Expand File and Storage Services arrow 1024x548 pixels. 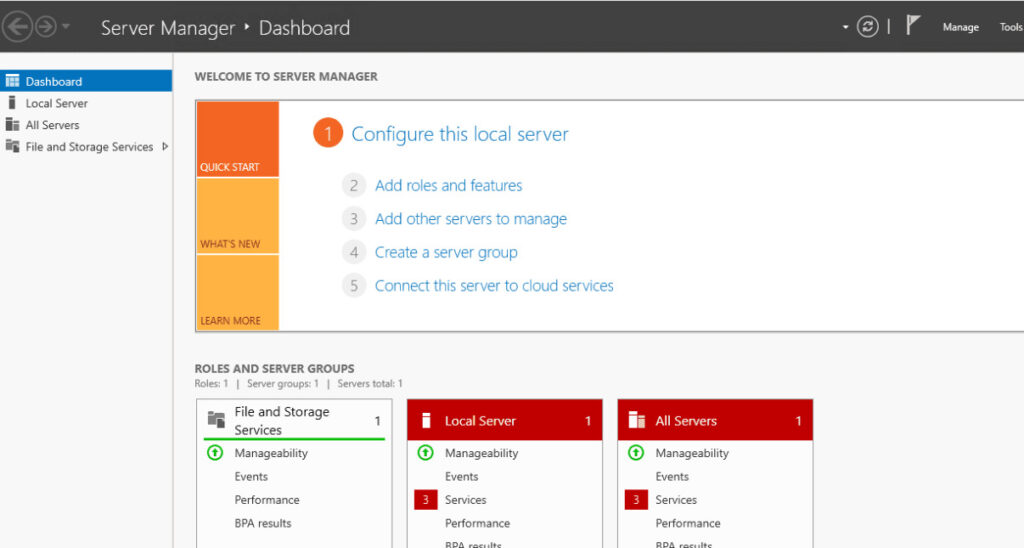coord(165,147)
